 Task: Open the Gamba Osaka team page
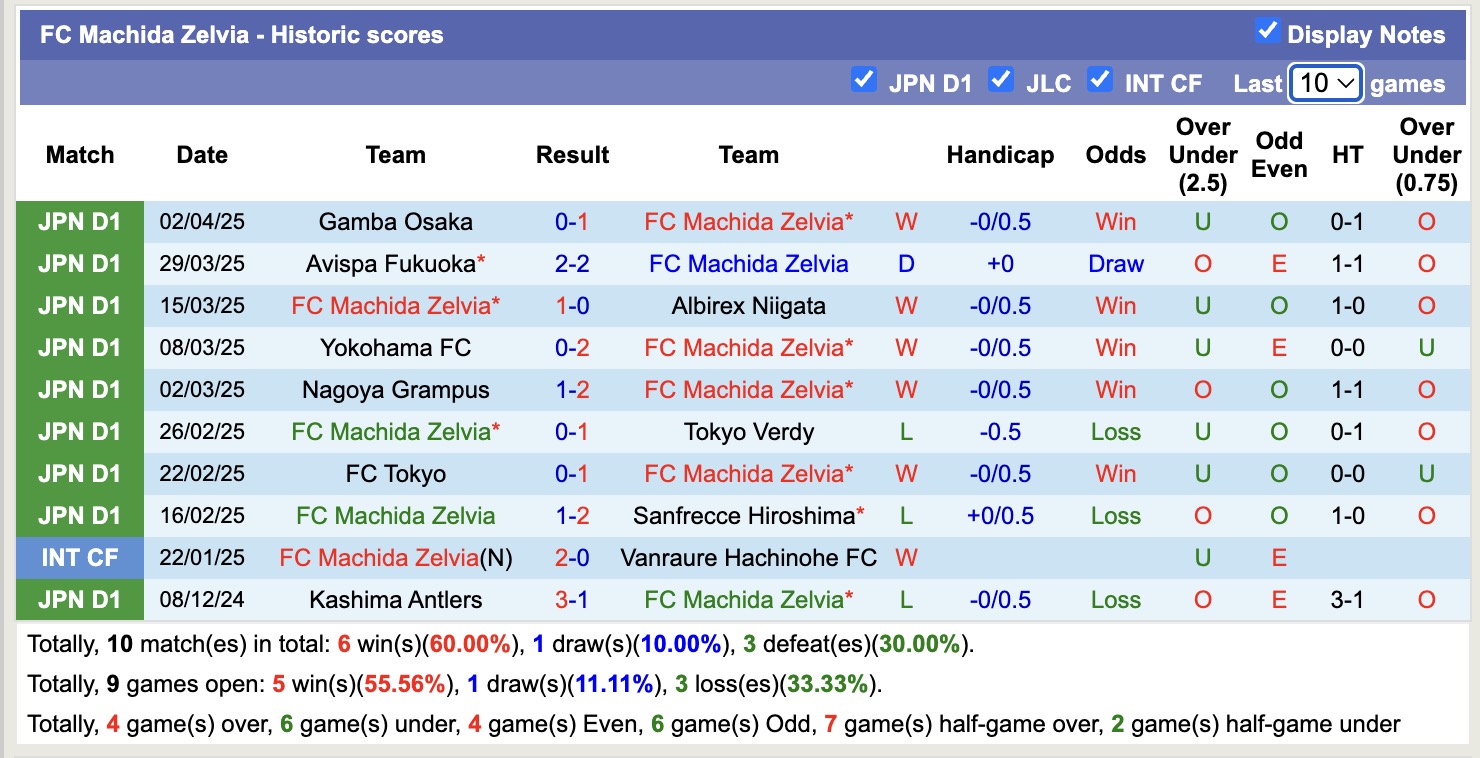tap(395, 222)
